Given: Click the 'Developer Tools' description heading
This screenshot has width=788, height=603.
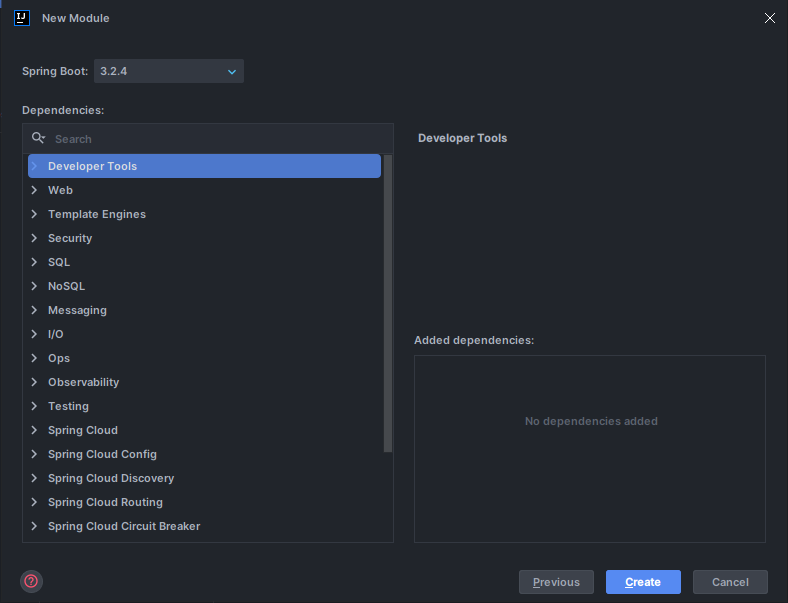Looking at the screenshot, I should tap(462, 138).
